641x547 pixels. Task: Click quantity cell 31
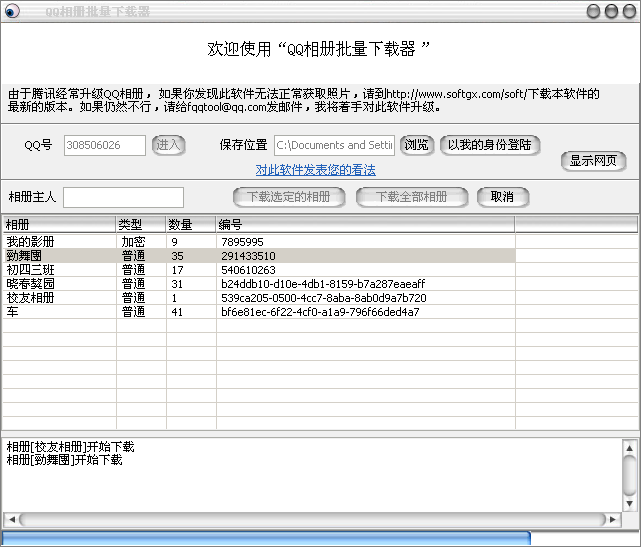tap(177, 284)
